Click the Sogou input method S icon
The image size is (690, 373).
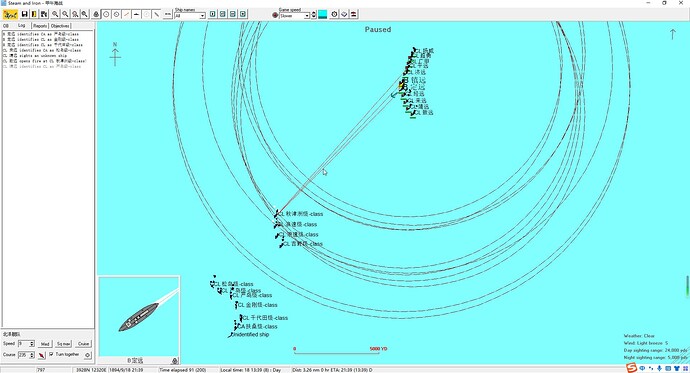631,368
